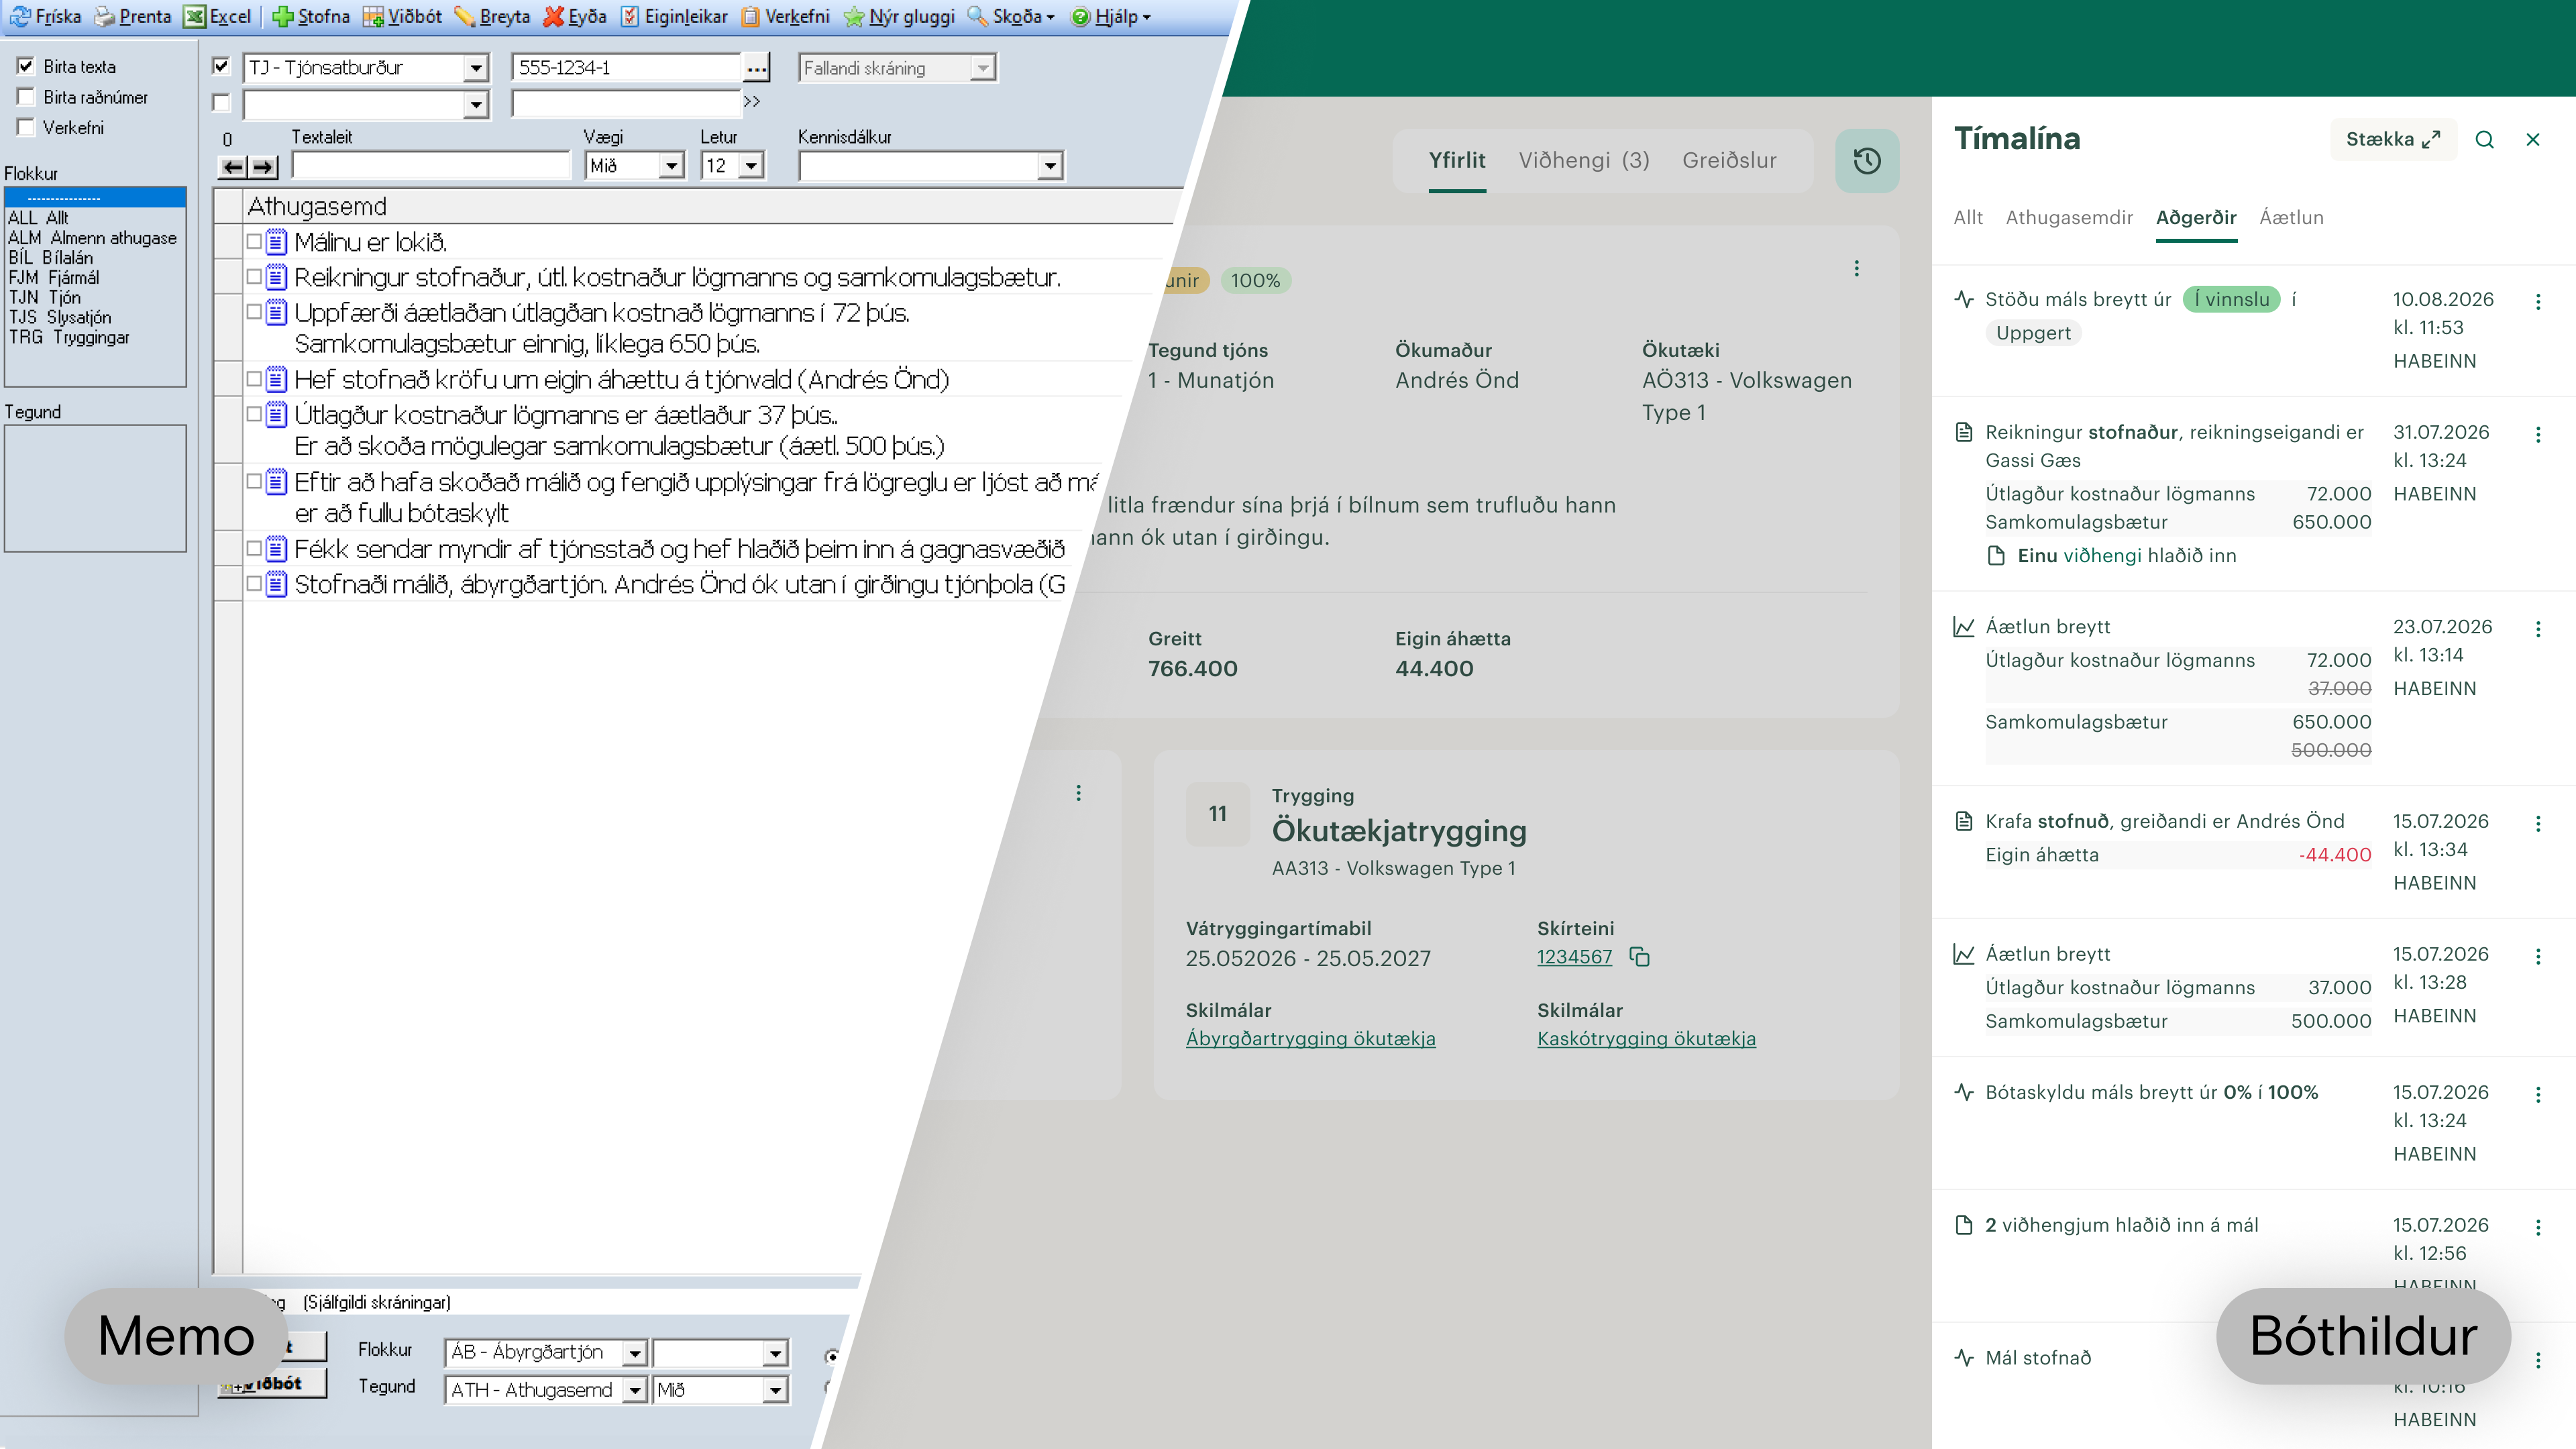This screenshot has width=2576, height=1449.
Task: Open Eiginleikar properties icon
Action: point(630,16)
